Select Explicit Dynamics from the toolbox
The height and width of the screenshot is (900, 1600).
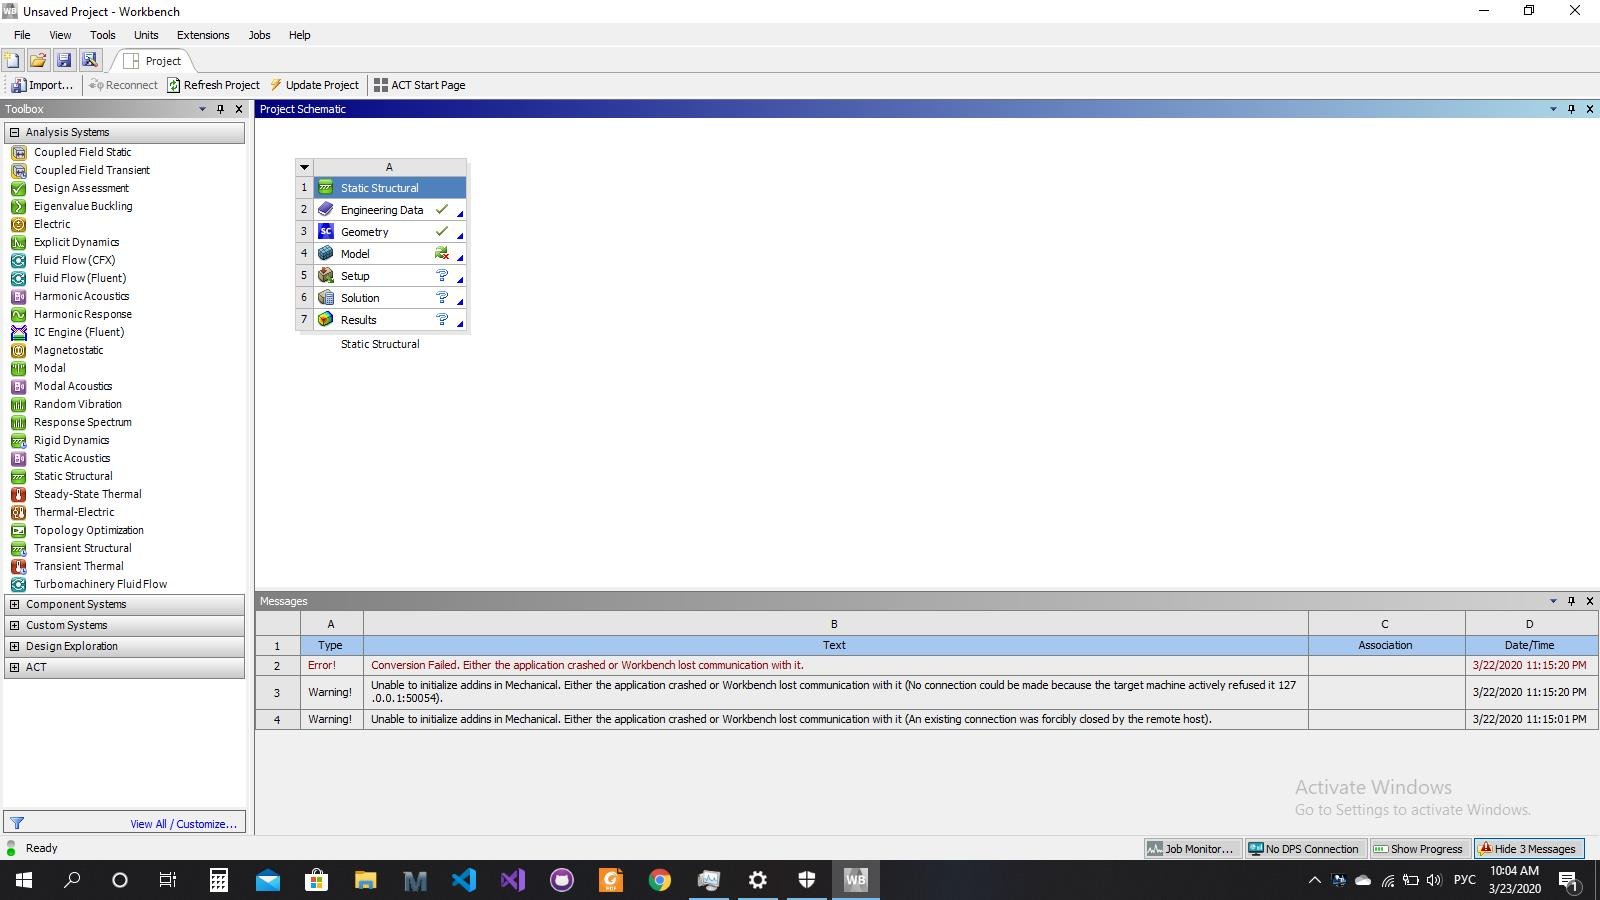76,242
